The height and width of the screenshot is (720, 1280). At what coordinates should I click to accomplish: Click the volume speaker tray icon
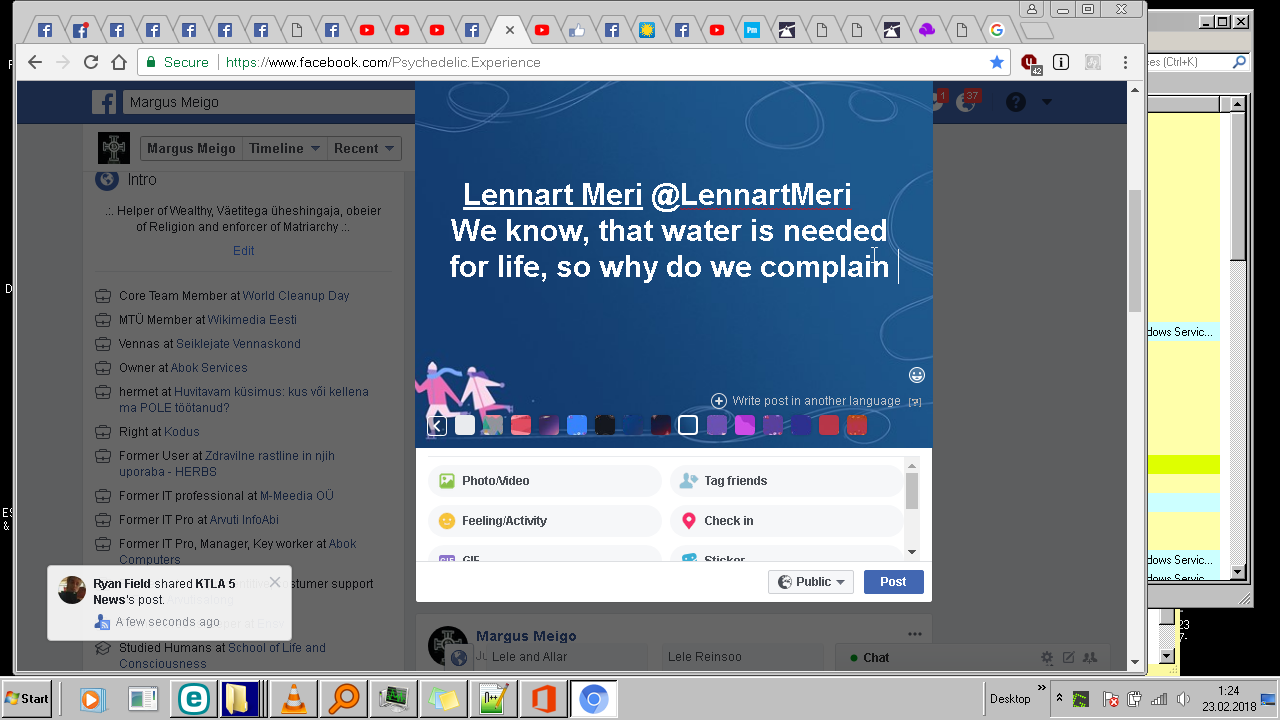coord(1183,699)
